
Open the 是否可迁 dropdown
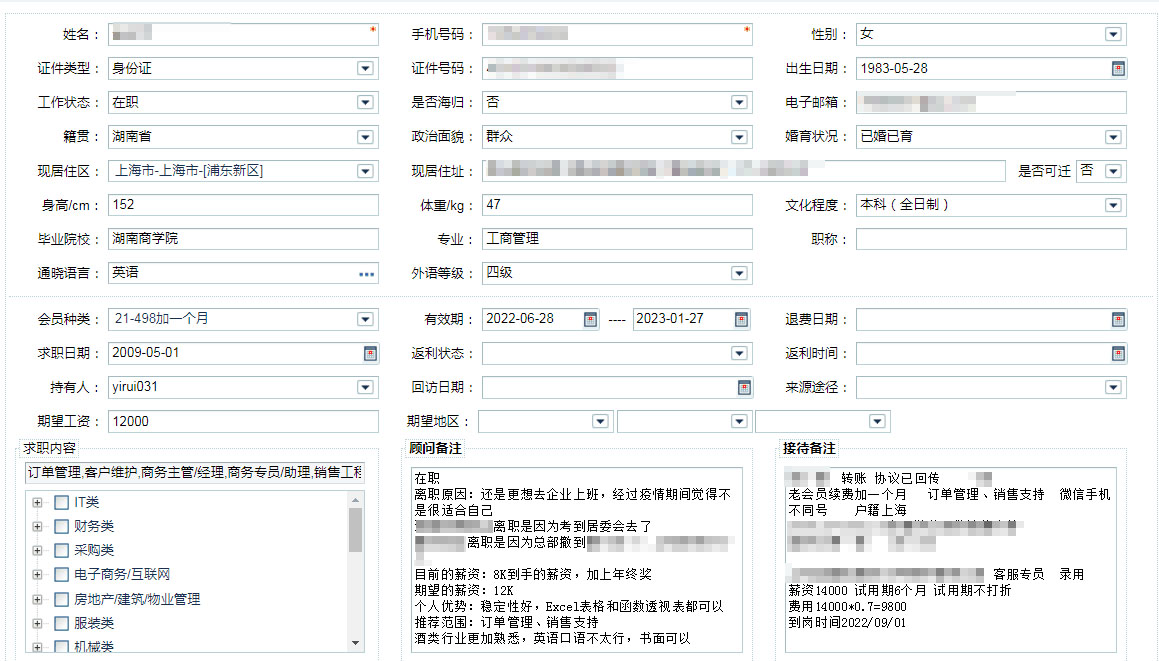[x=1112, y=172]
